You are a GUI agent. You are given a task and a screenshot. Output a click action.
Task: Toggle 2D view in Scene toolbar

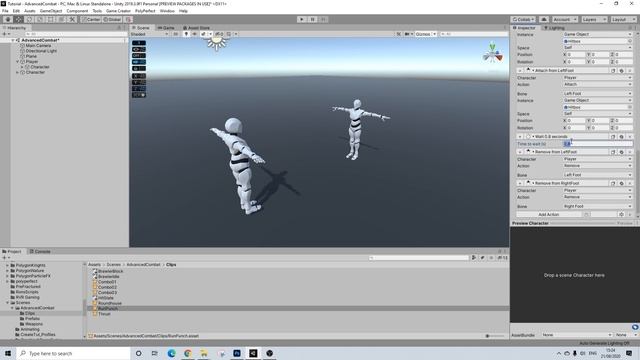176,34
